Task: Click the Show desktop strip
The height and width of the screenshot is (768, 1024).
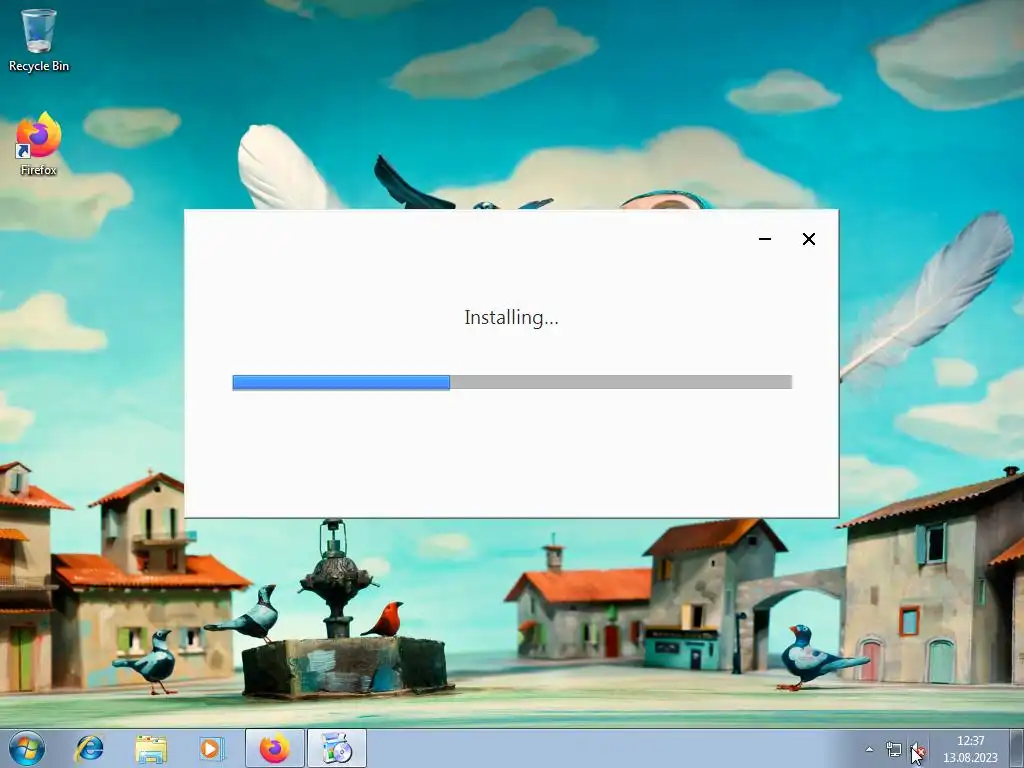Action: (x=1017, y=749)
